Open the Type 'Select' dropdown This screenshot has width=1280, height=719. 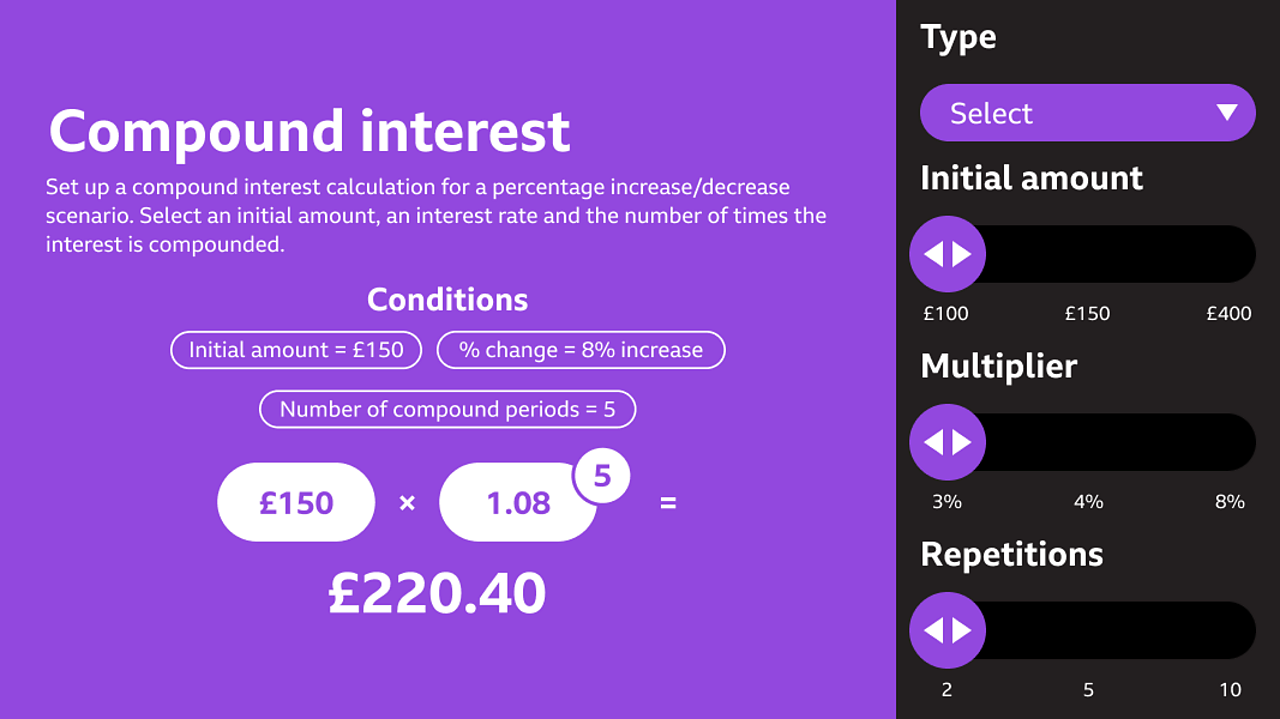click(x=1086, y=113)
